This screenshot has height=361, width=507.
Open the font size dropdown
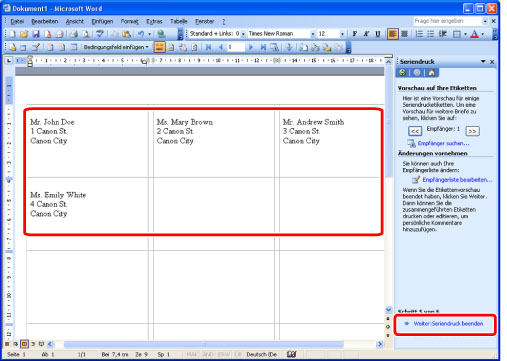(x=342, y=34)
